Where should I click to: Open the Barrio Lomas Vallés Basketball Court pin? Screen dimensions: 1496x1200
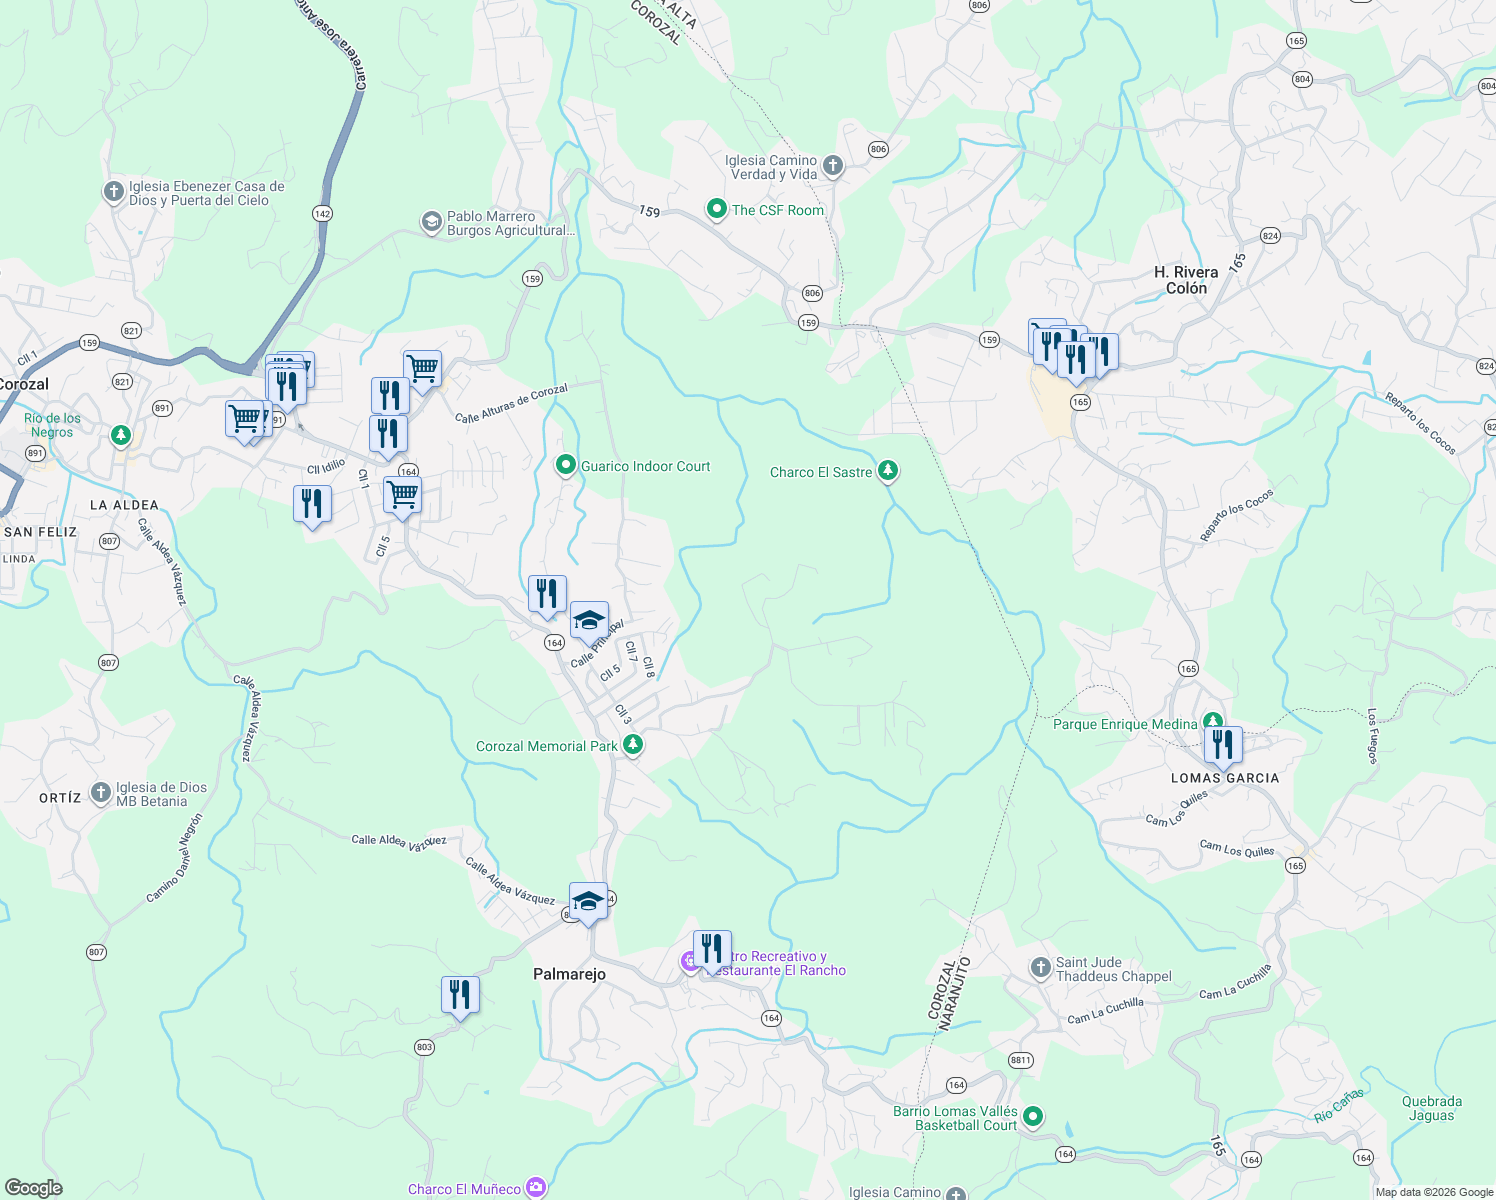coord(1033,1116)
